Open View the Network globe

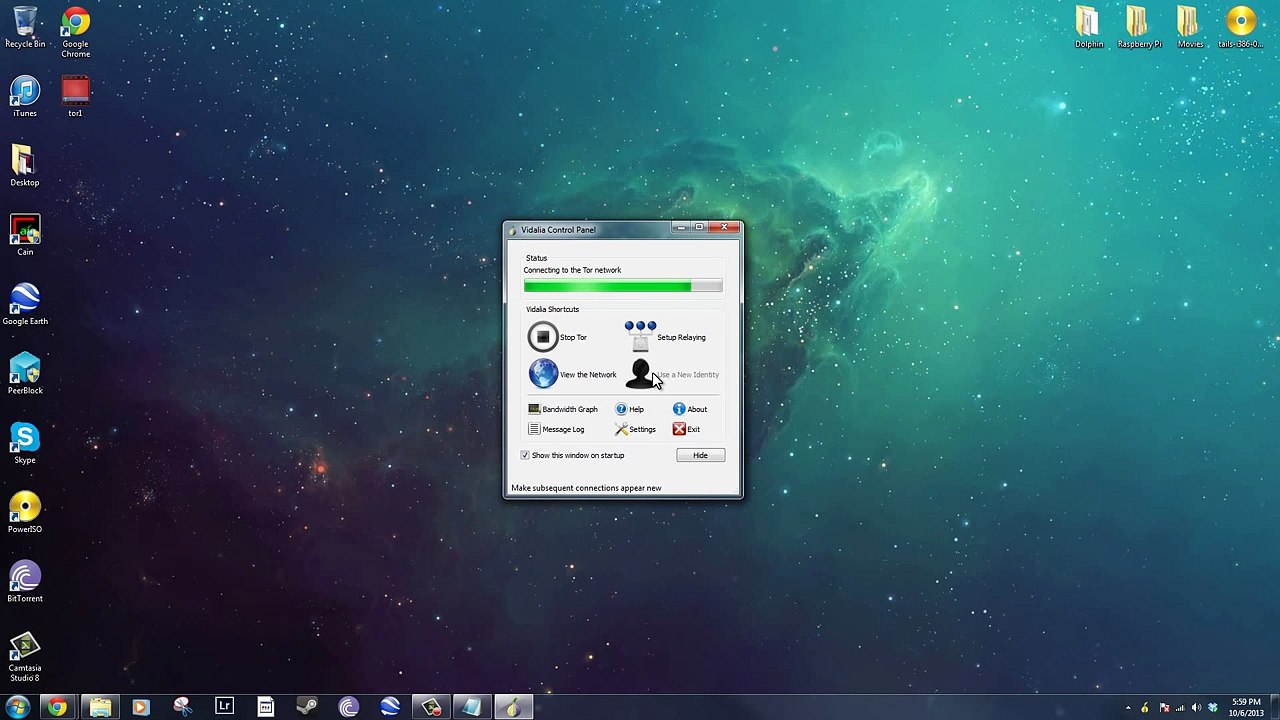tap(543, 374)
